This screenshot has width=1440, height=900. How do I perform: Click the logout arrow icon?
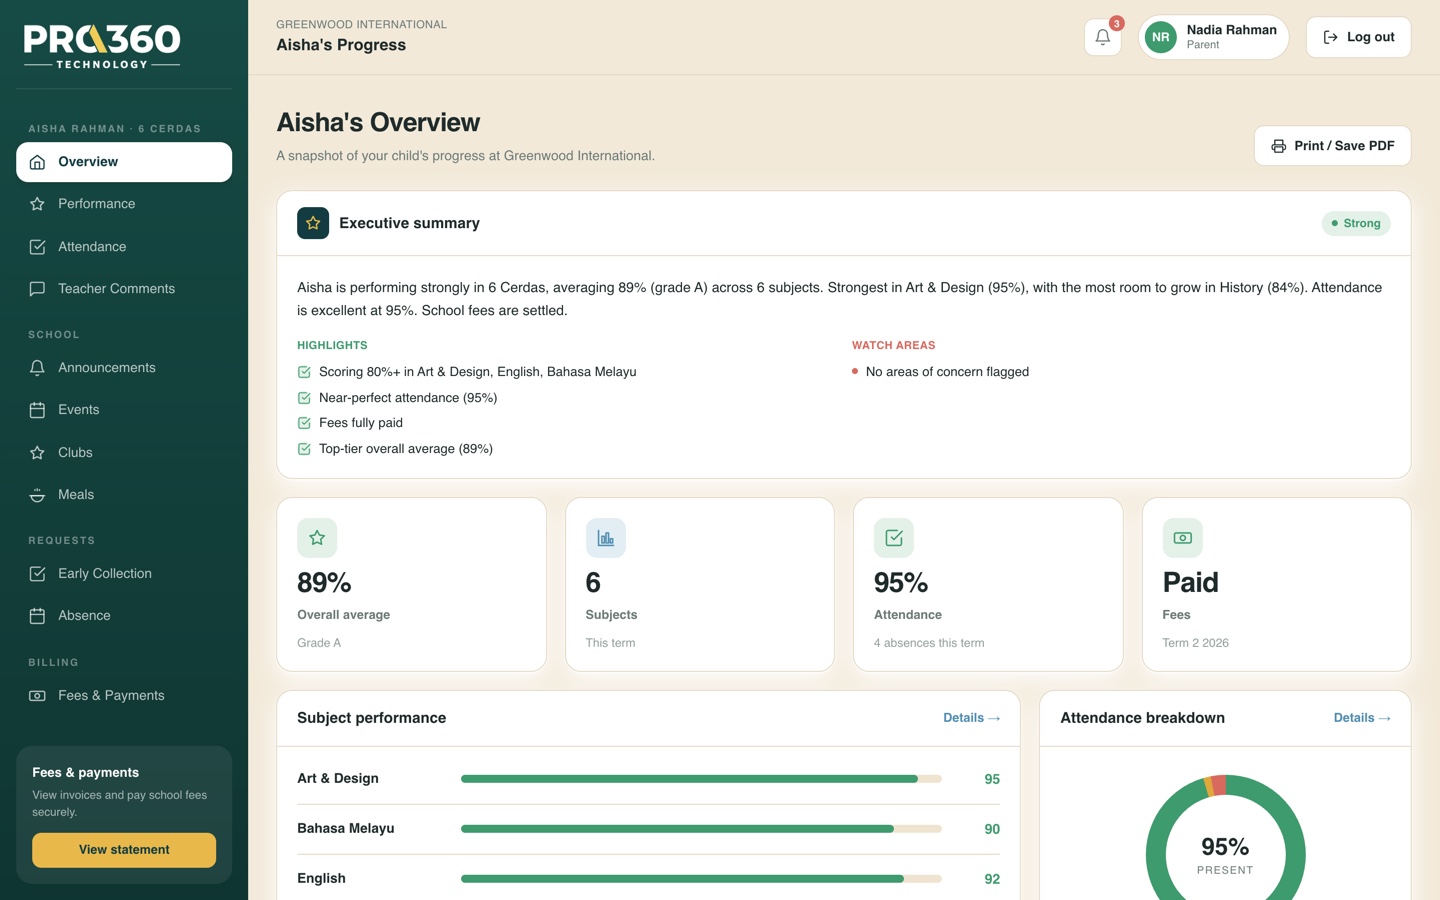pos(1330,37)
